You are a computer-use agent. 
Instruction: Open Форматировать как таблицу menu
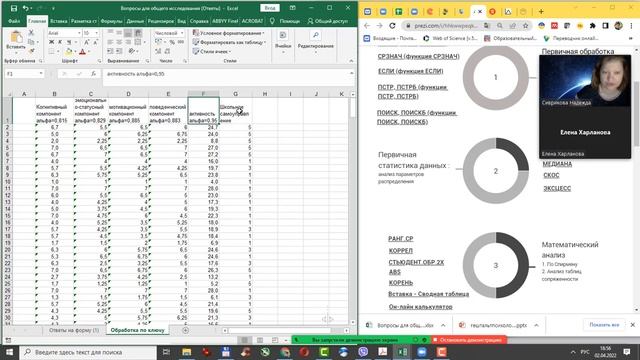[x=229, y=42]
